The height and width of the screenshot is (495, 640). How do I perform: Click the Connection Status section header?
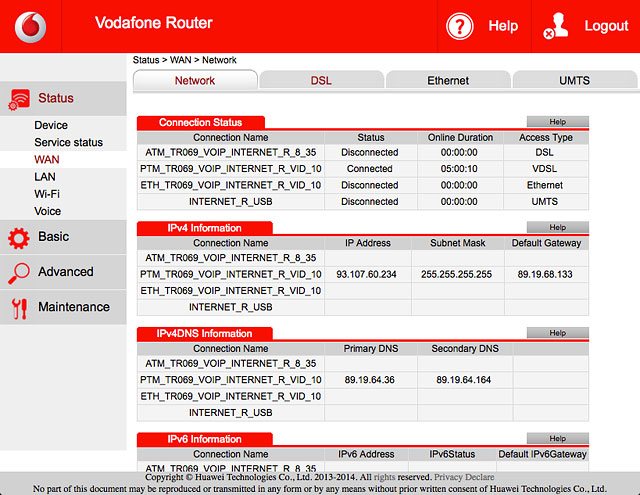(200, 122)
